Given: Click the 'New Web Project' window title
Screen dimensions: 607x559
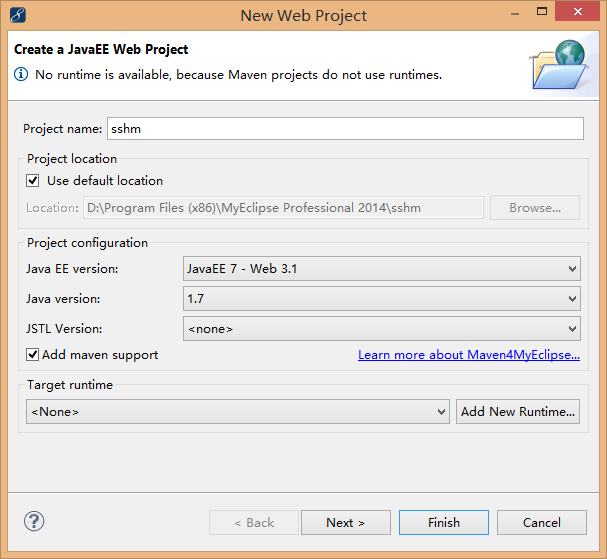Looking at the screenshot, I should 304,16.
